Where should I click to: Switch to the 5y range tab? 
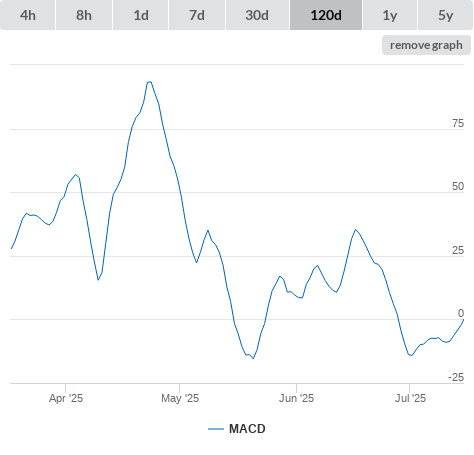(x=445, y=15)
